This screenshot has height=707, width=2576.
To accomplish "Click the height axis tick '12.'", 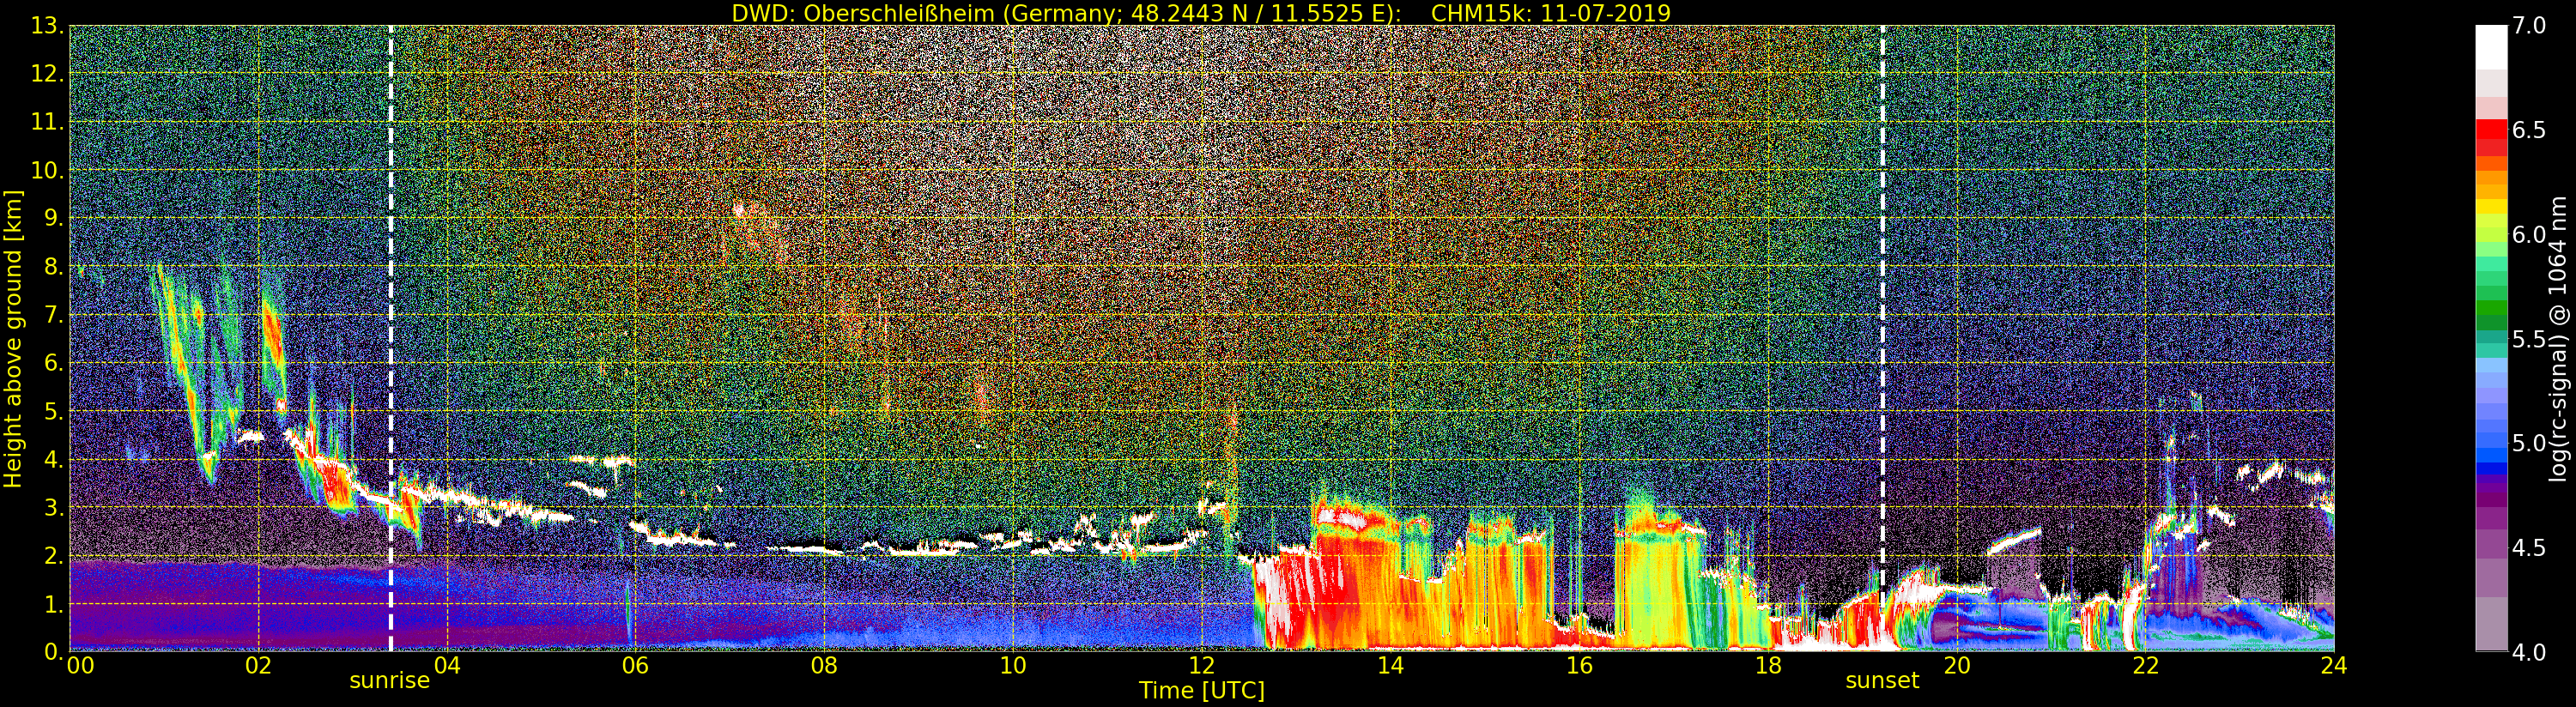I will [x=46, y=74].
